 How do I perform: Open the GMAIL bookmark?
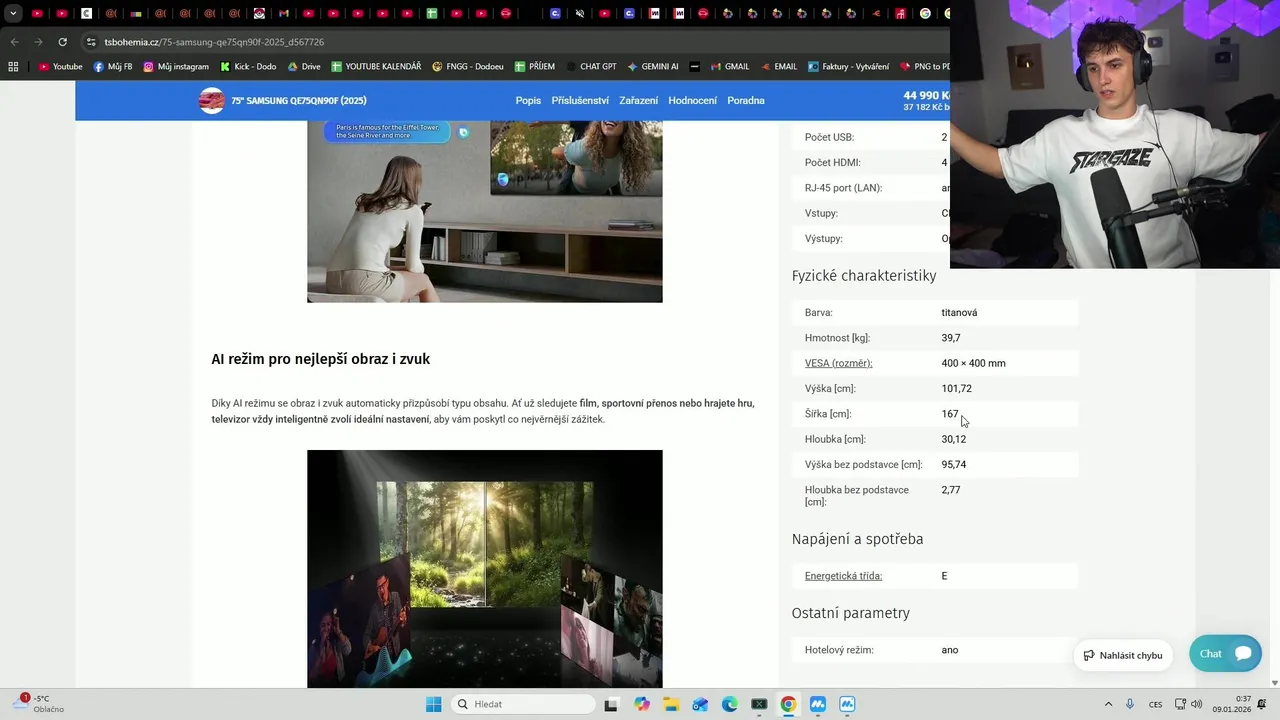(x=730, y=67)
